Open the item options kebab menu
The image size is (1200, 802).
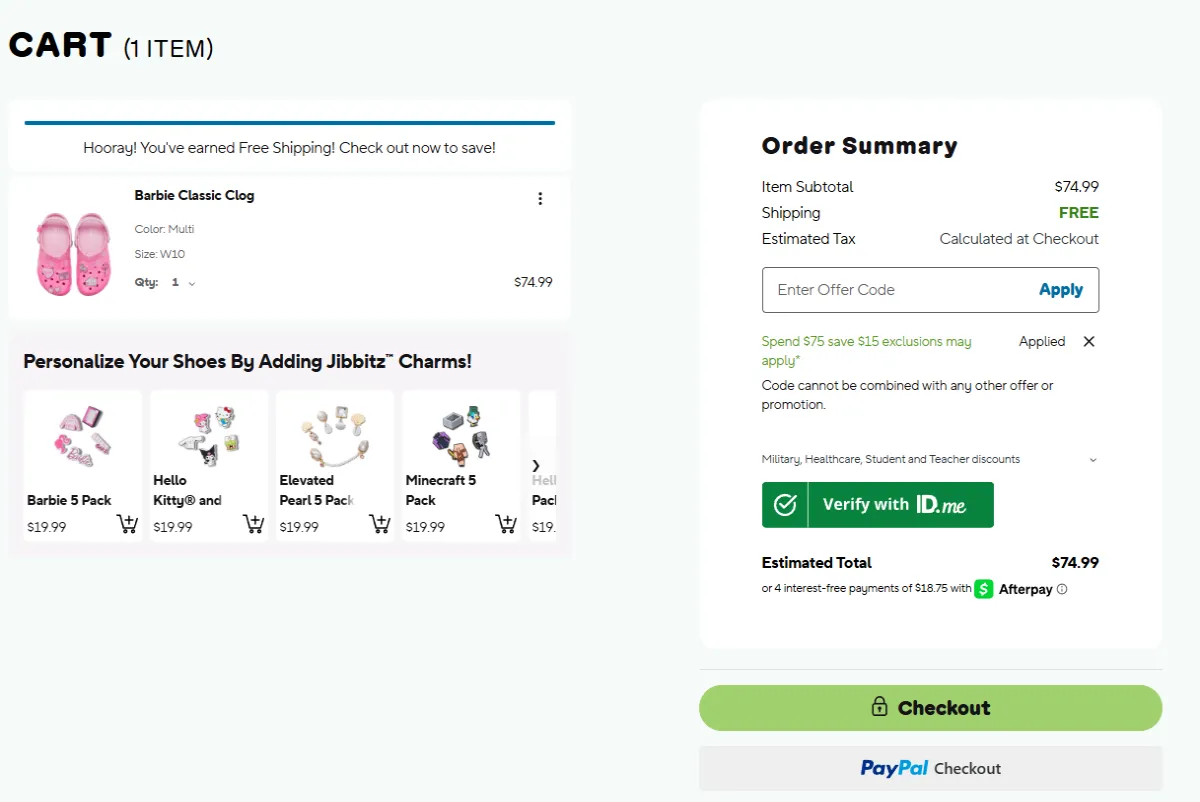click(x=540, y=198)
